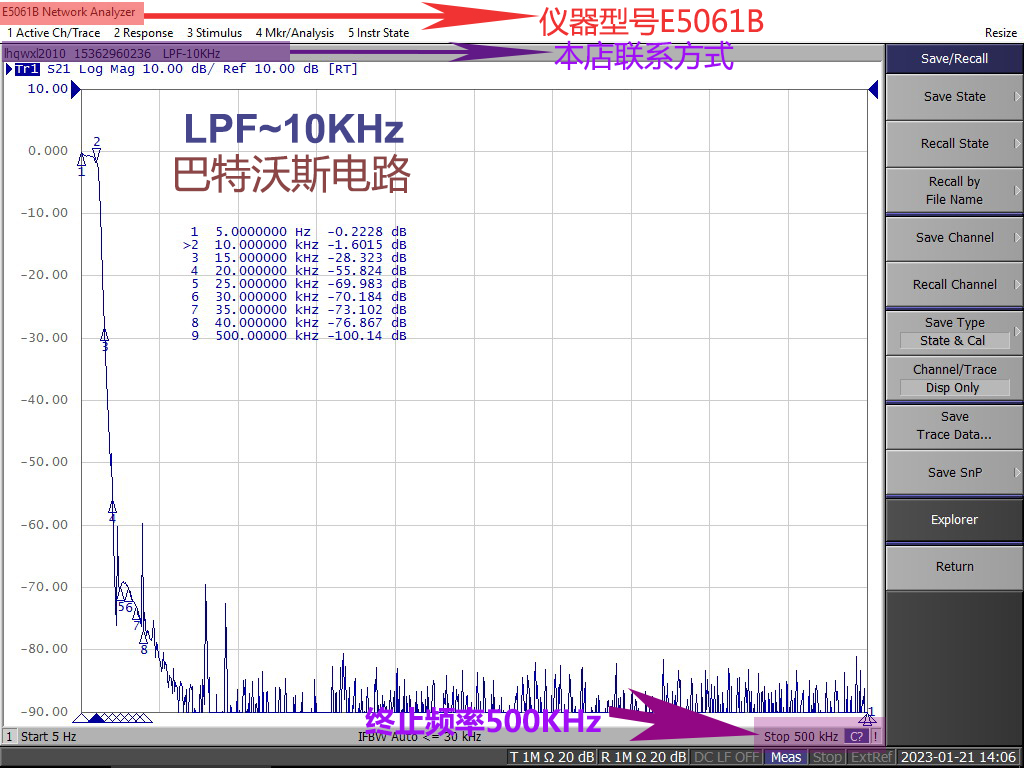This screenshot has width=1024, height=768.
Task: Expand the Recall State submenu
Action: tap(954, 144)
